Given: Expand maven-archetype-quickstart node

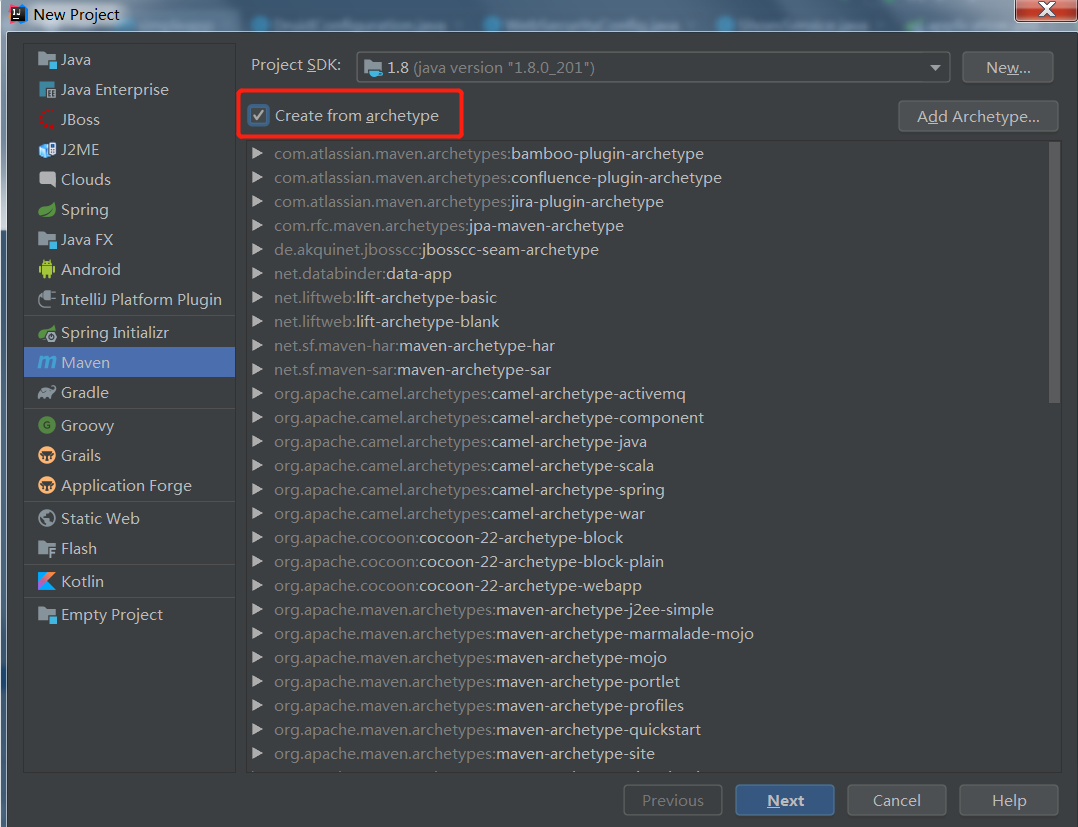Looking at the screenshot, I should pyautogui.click(x=257, y=729).
